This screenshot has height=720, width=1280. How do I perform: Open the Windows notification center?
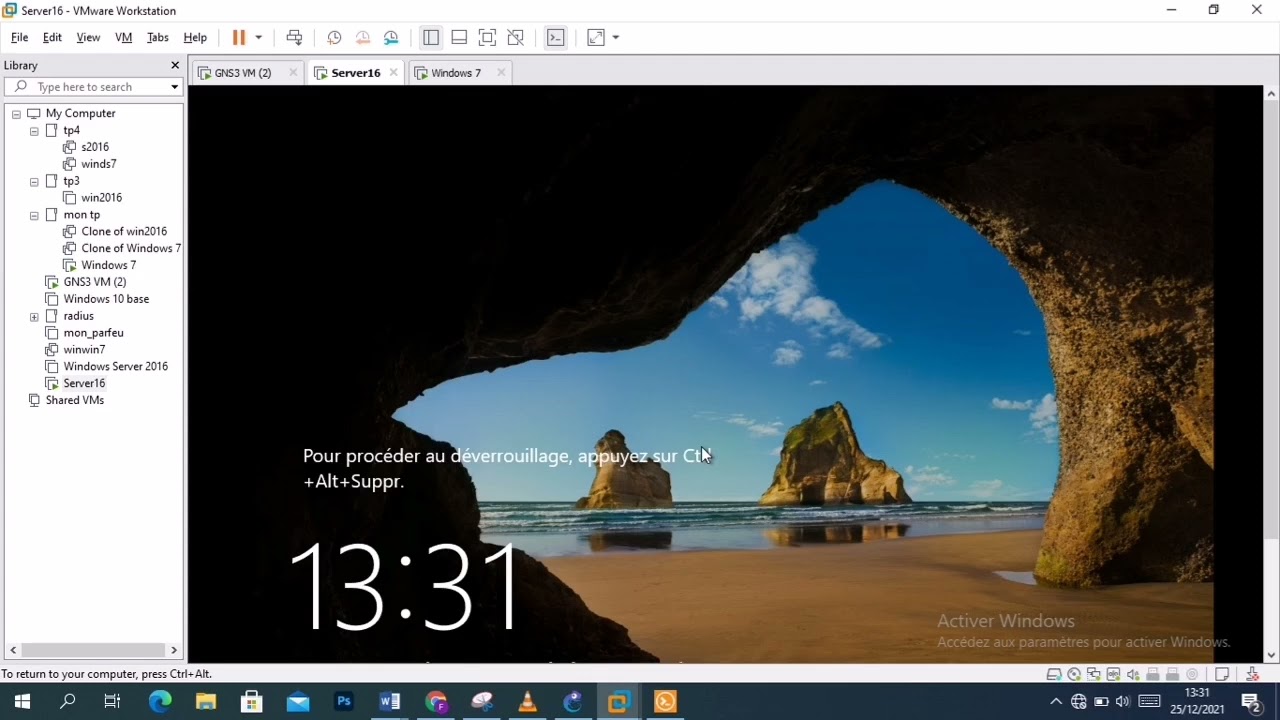point(1250,702)
